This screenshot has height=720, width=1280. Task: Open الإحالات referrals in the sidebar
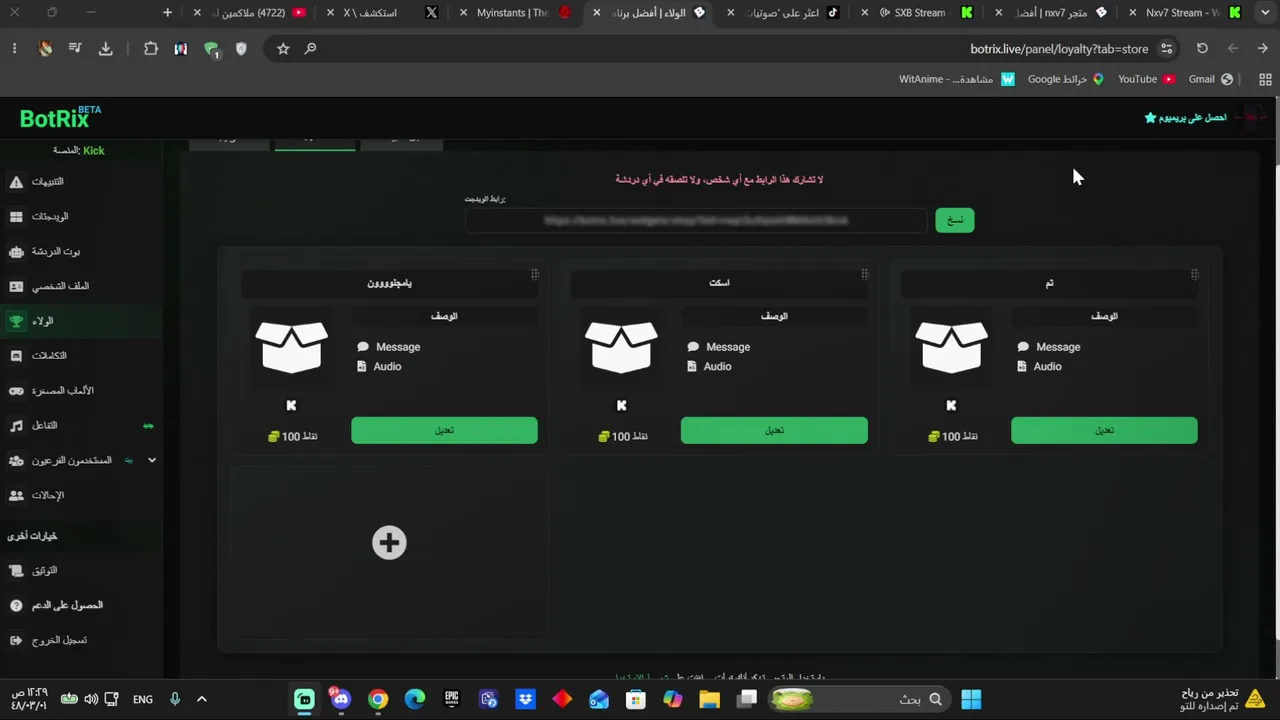(x=80, y=495)
